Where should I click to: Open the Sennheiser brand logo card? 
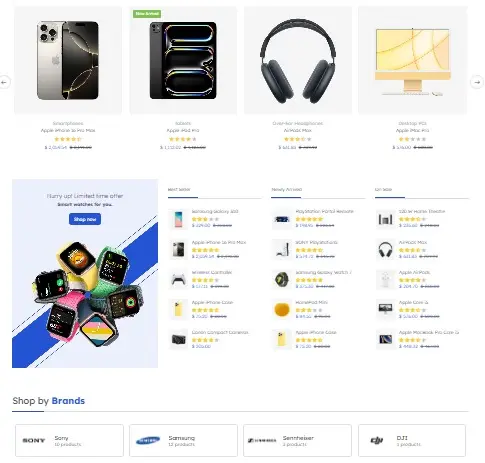click(x=297, y=440)
